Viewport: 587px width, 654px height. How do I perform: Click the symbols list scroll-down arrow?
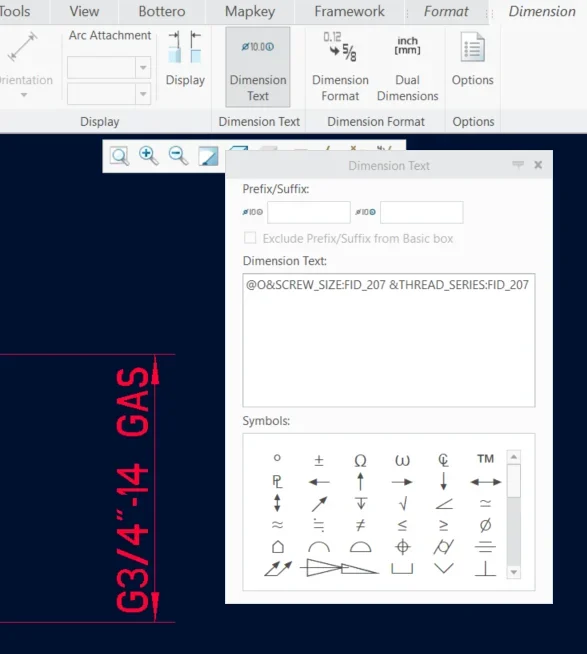[x=514, y=572]
